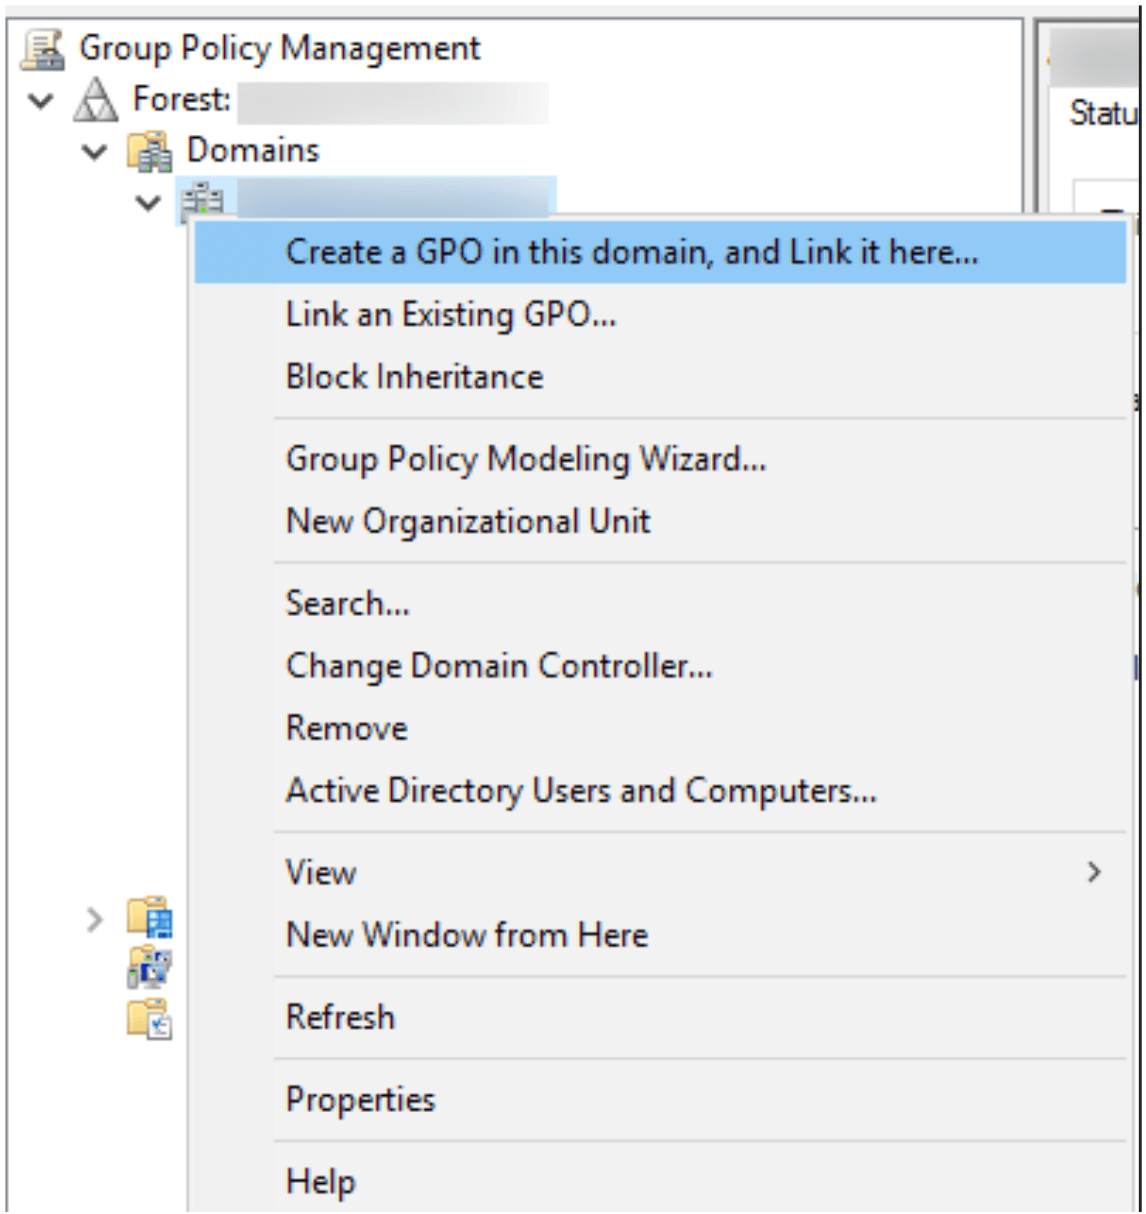Click the Group Policy Results icon
Image resolution: width=1146 pixels, height=1214 pixels.
pyautogui.click(x=150, y=1018)
